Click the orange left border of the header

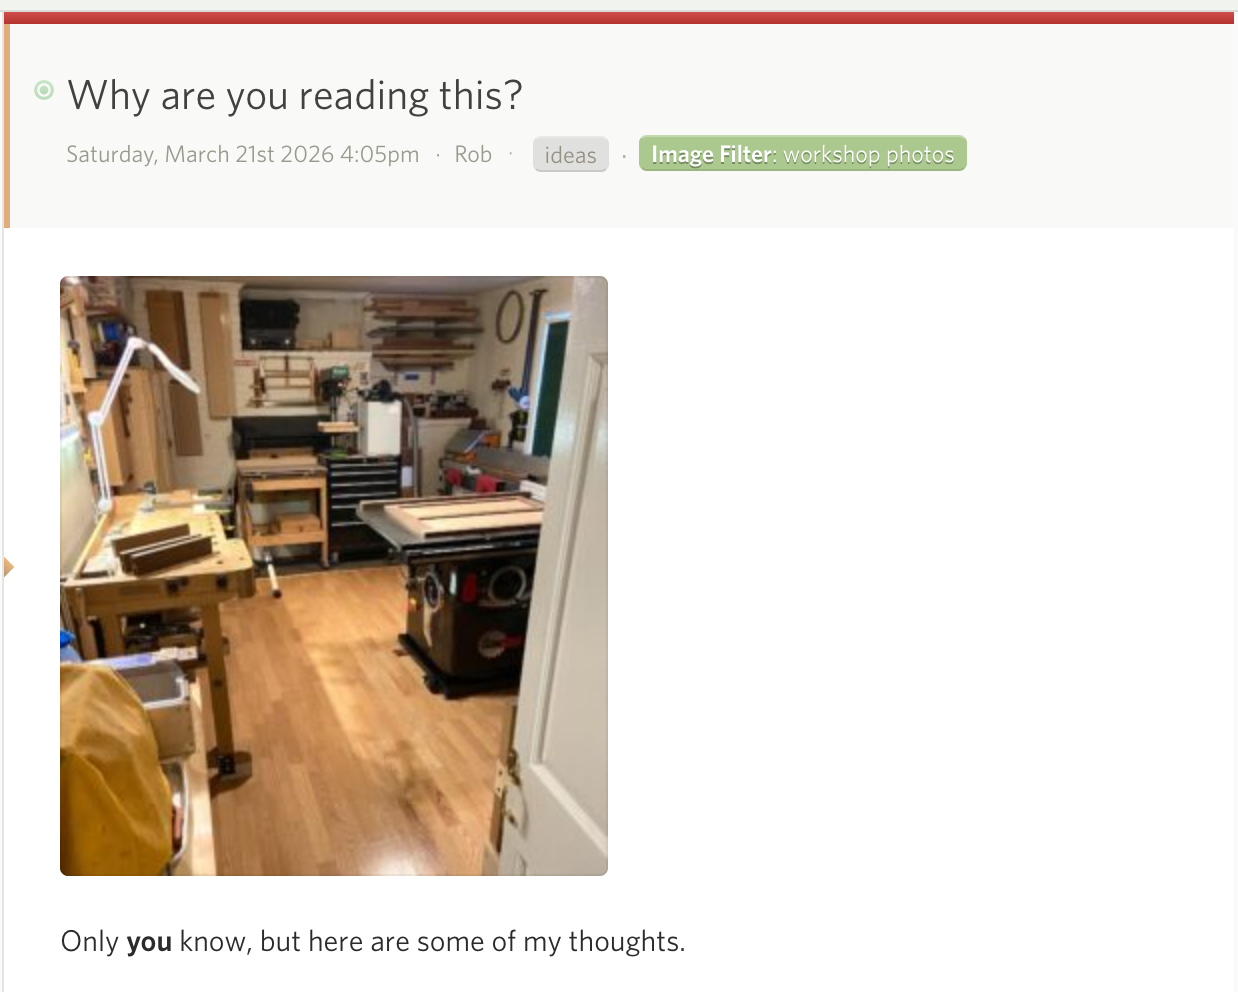[7, 126]
